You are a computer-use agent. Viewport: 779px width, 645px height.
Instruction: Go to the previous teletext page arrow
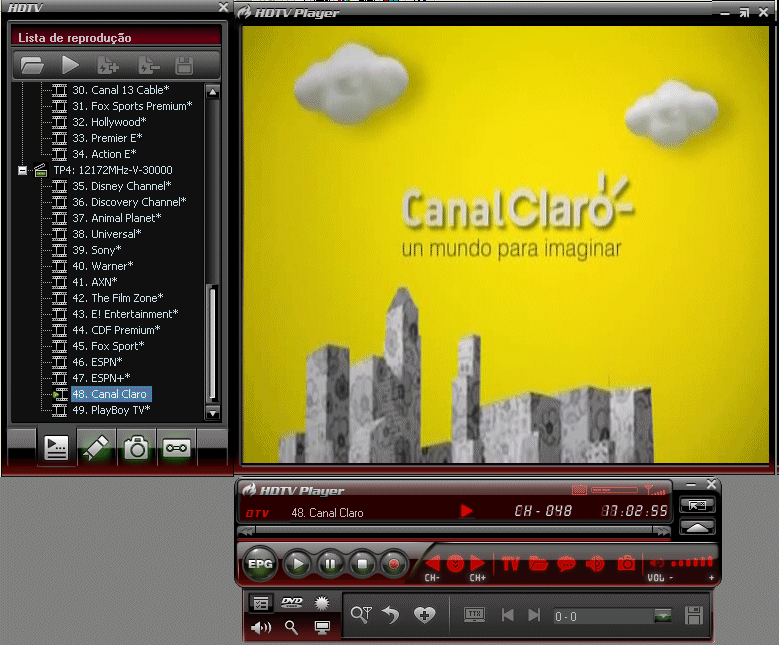508,615
